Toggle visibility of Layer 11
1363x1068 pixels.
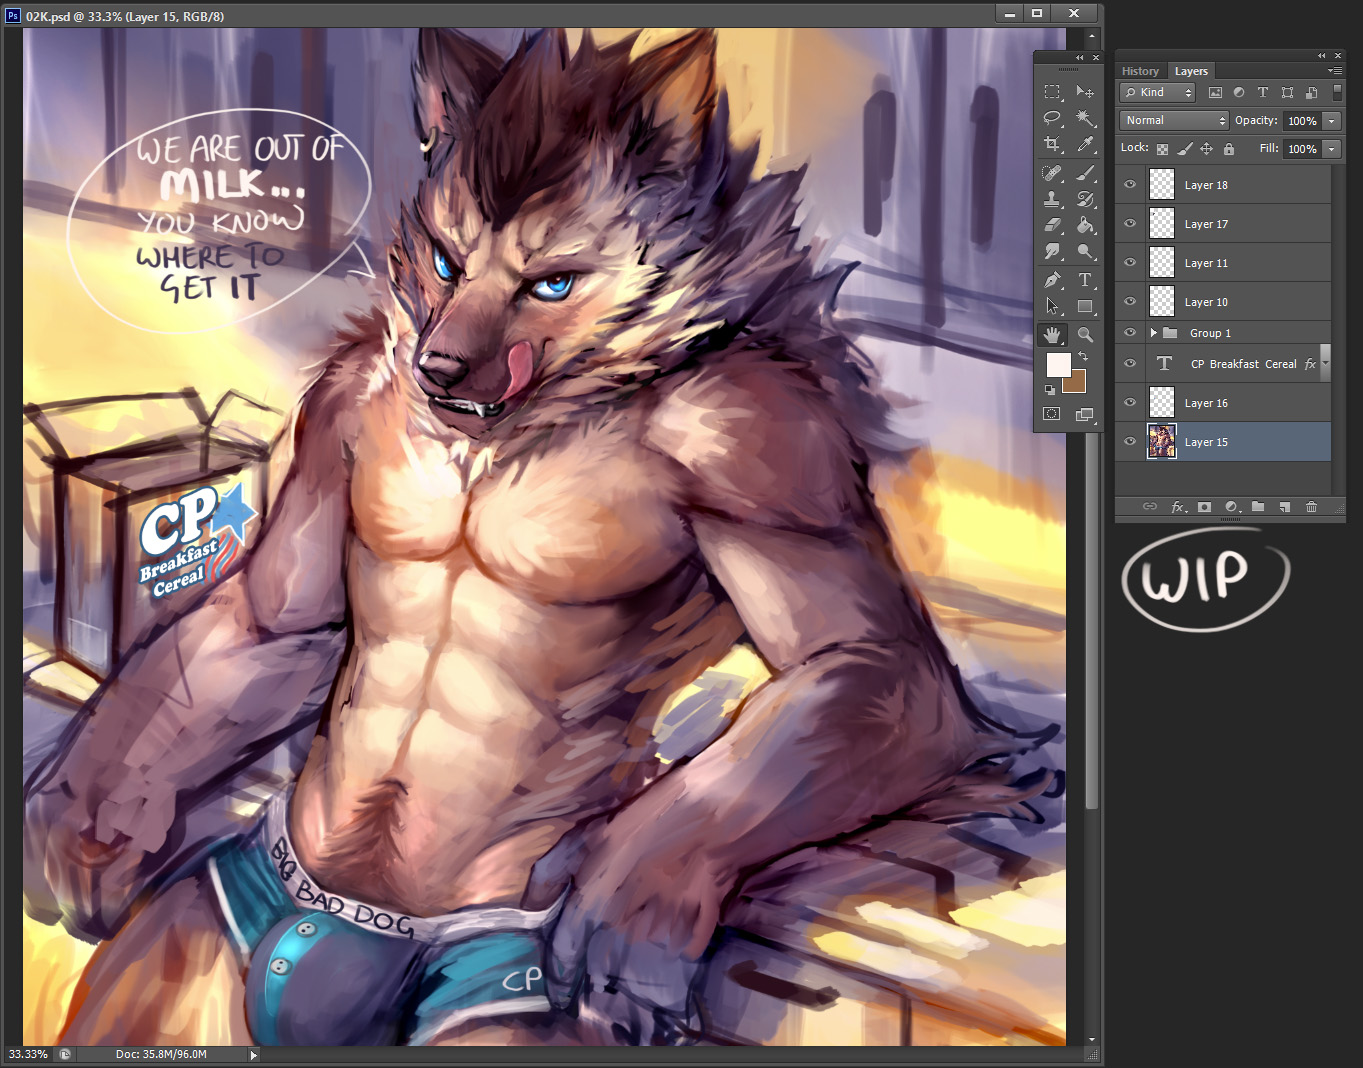point(1130,262)
